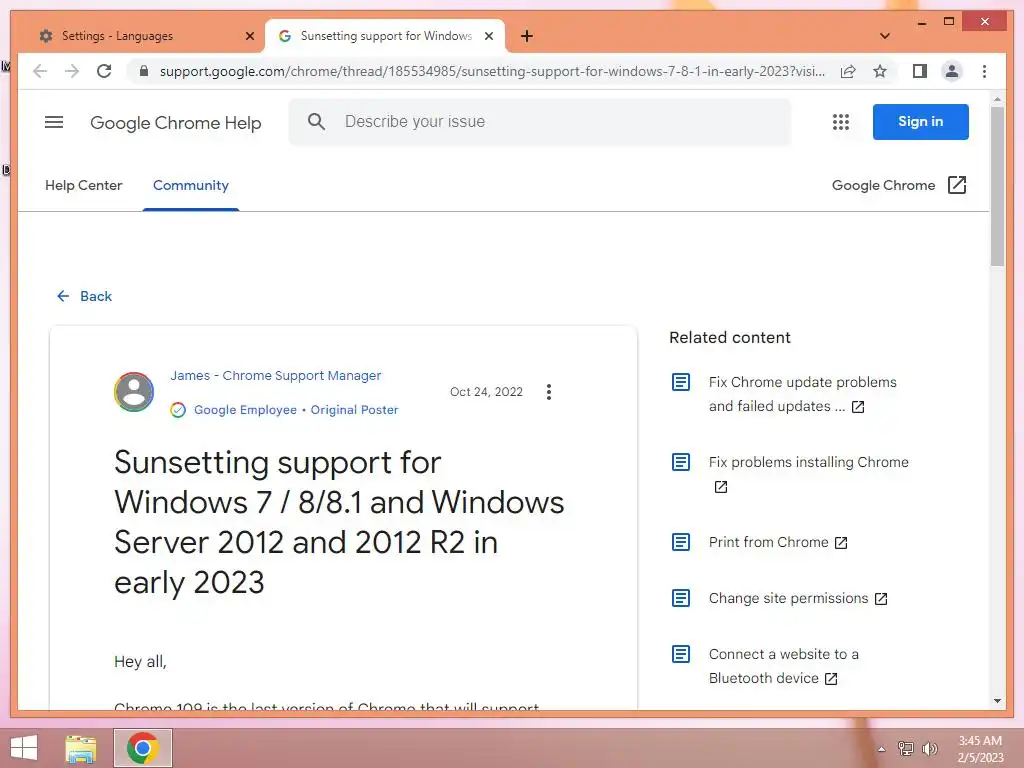Toggle the browser side panel
Viewport: 1024px width, 768px height.
tap(920, 71)
